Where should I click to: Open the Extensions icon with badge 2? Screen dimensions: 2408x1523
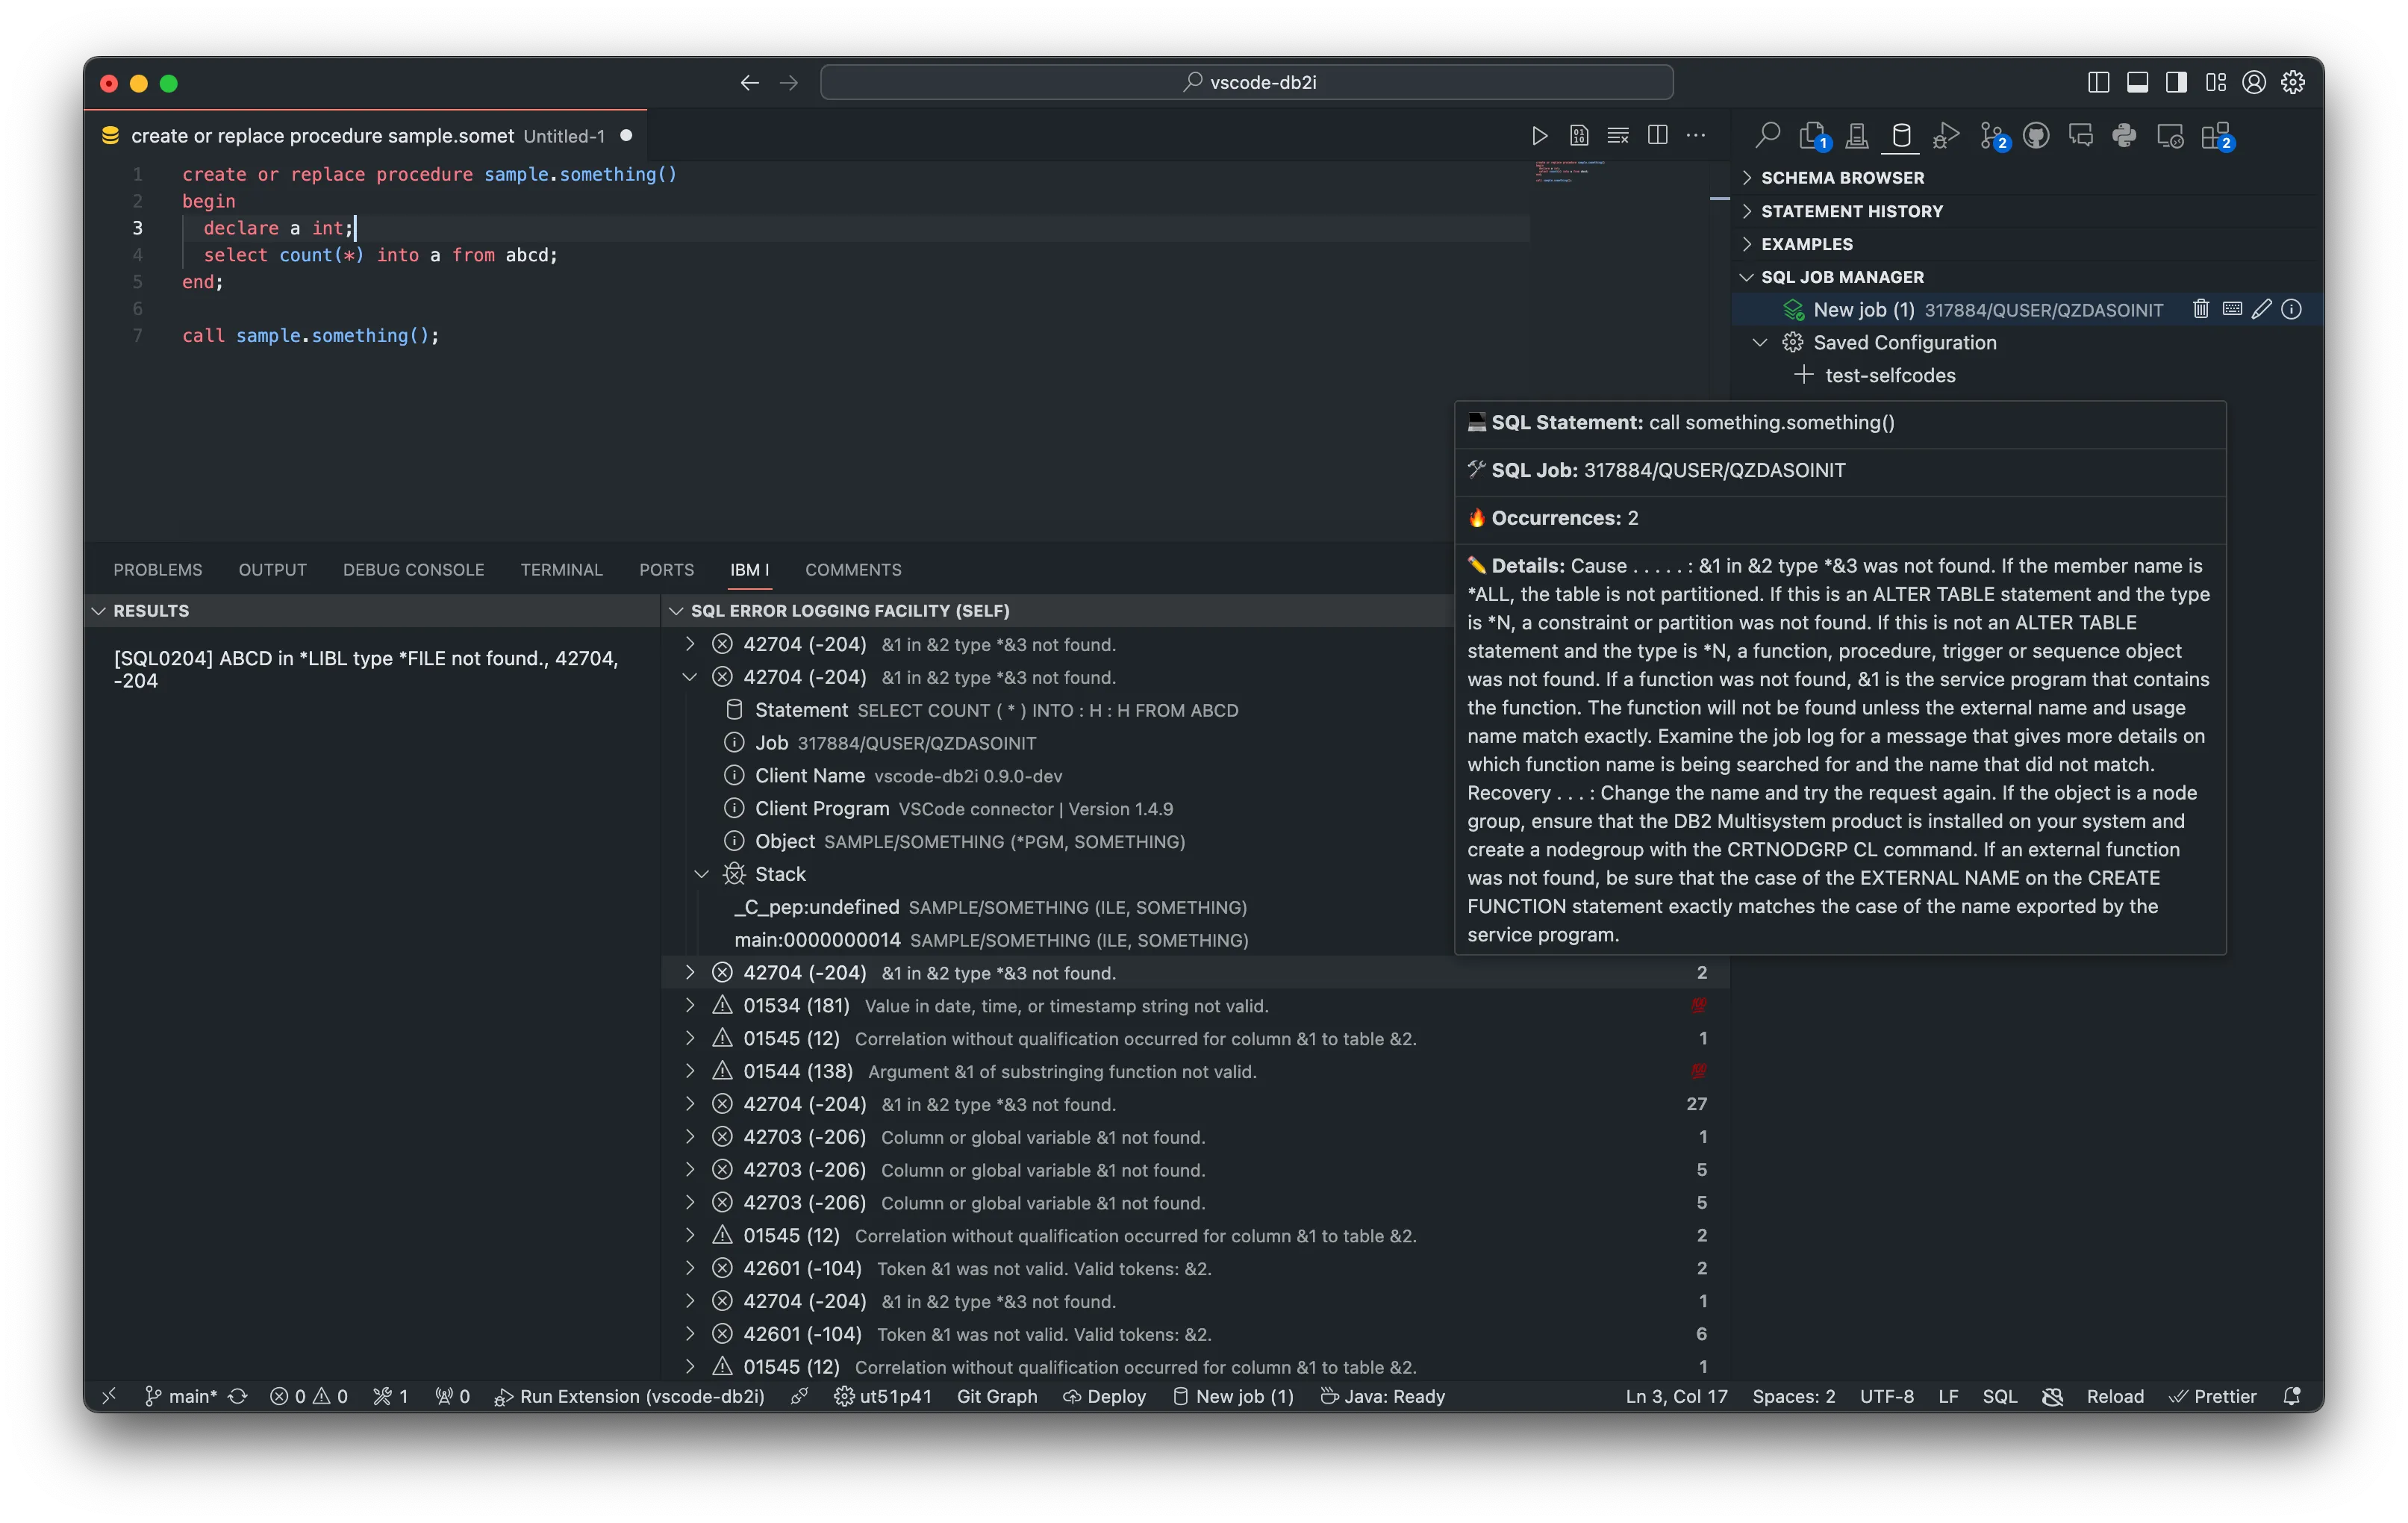coord(2216,135)
